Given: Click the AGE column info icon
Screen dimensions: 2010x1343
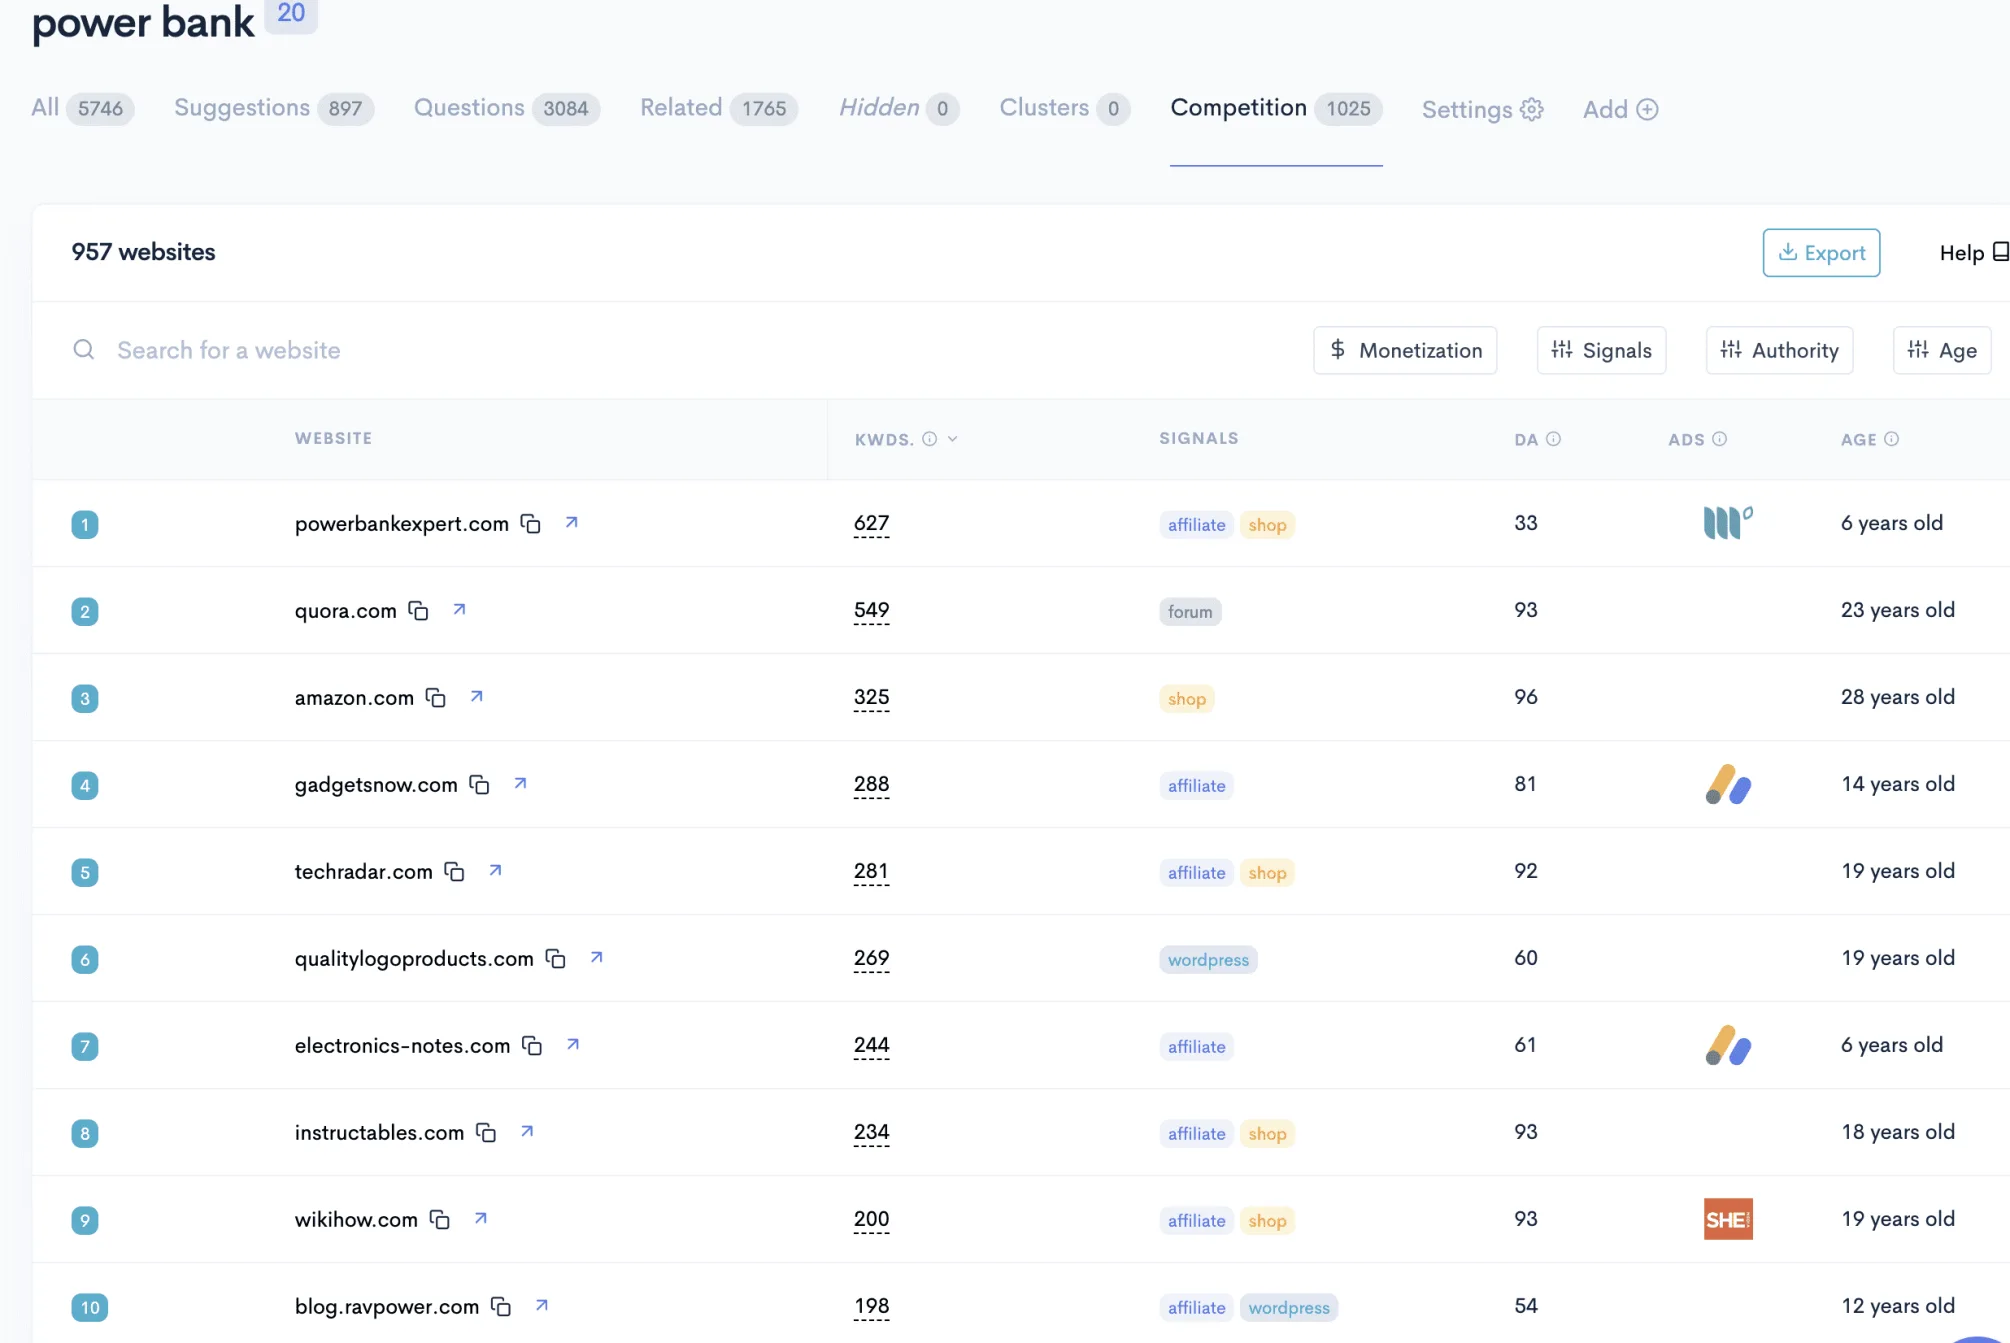Looking at the screenshot, I should 1891,439.
